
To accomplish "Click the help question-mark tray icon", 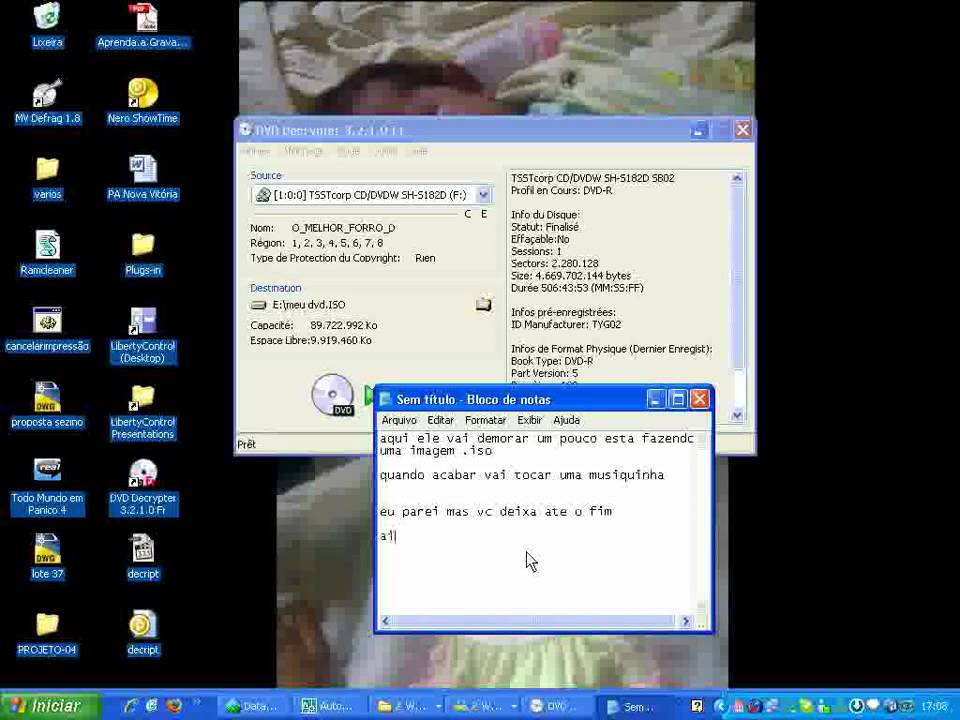I will tap(697, 706).
